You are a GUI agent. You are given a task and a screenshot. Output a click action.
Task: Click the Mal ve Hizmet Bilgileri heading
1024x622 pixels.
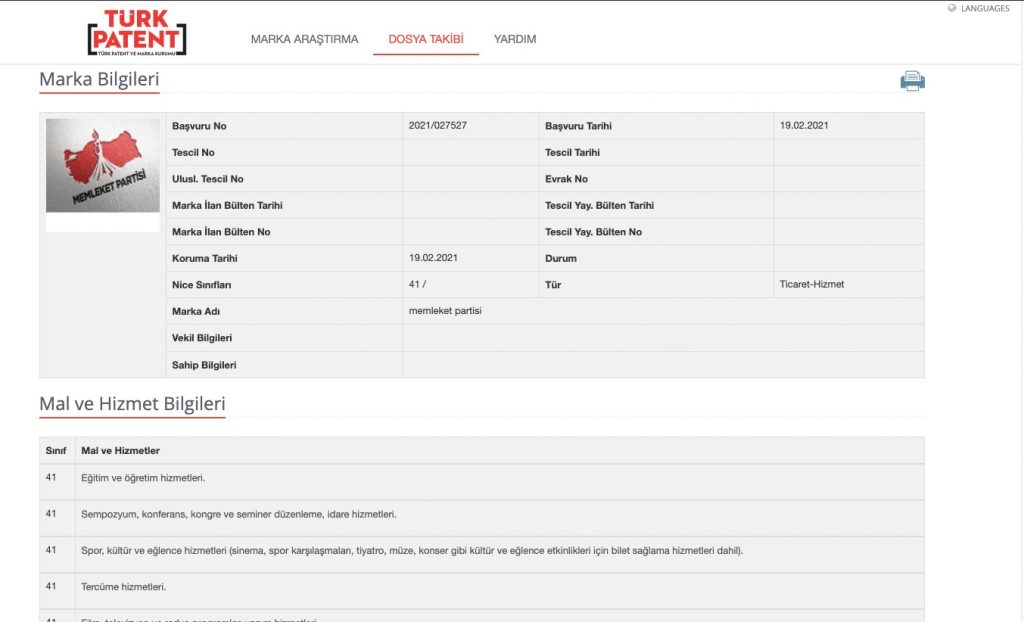point(132,404)
